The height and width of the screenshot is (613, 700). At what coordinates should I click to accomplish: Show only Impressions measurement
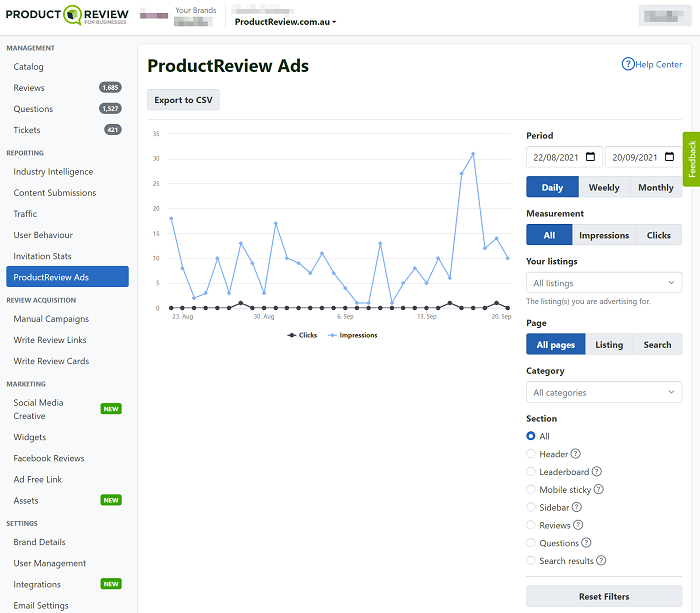click(x=604, y=235)
